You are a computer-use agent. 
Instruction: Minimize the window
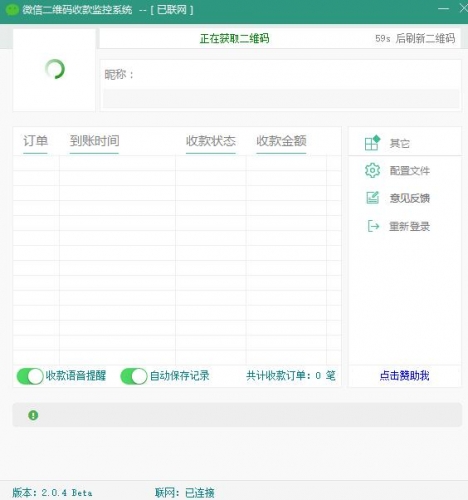point(443,8)
